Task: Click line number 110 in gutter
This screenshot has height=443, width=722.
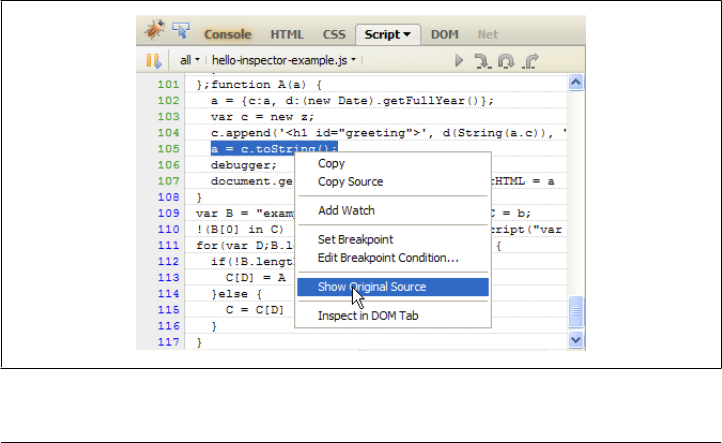Action: [x=168, y=229]
